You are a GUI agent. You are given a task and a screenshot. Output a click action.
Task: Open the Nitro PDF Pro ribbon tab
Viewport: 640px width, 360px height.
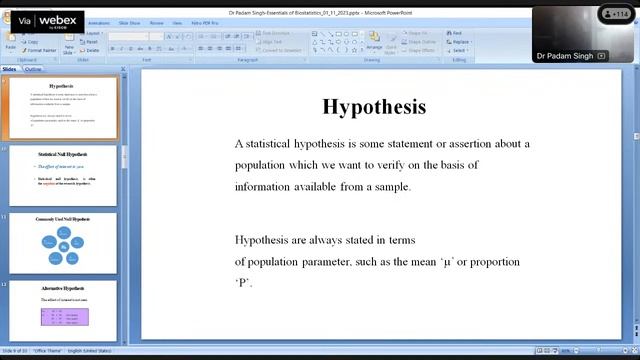click(x=205, y=23)
